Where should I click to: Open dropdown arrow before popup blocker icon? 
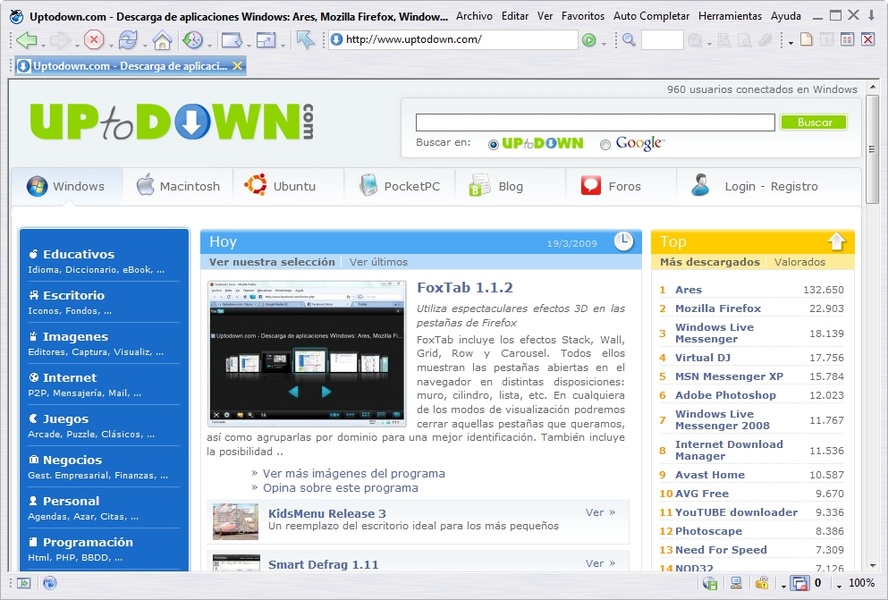[783, 585]
